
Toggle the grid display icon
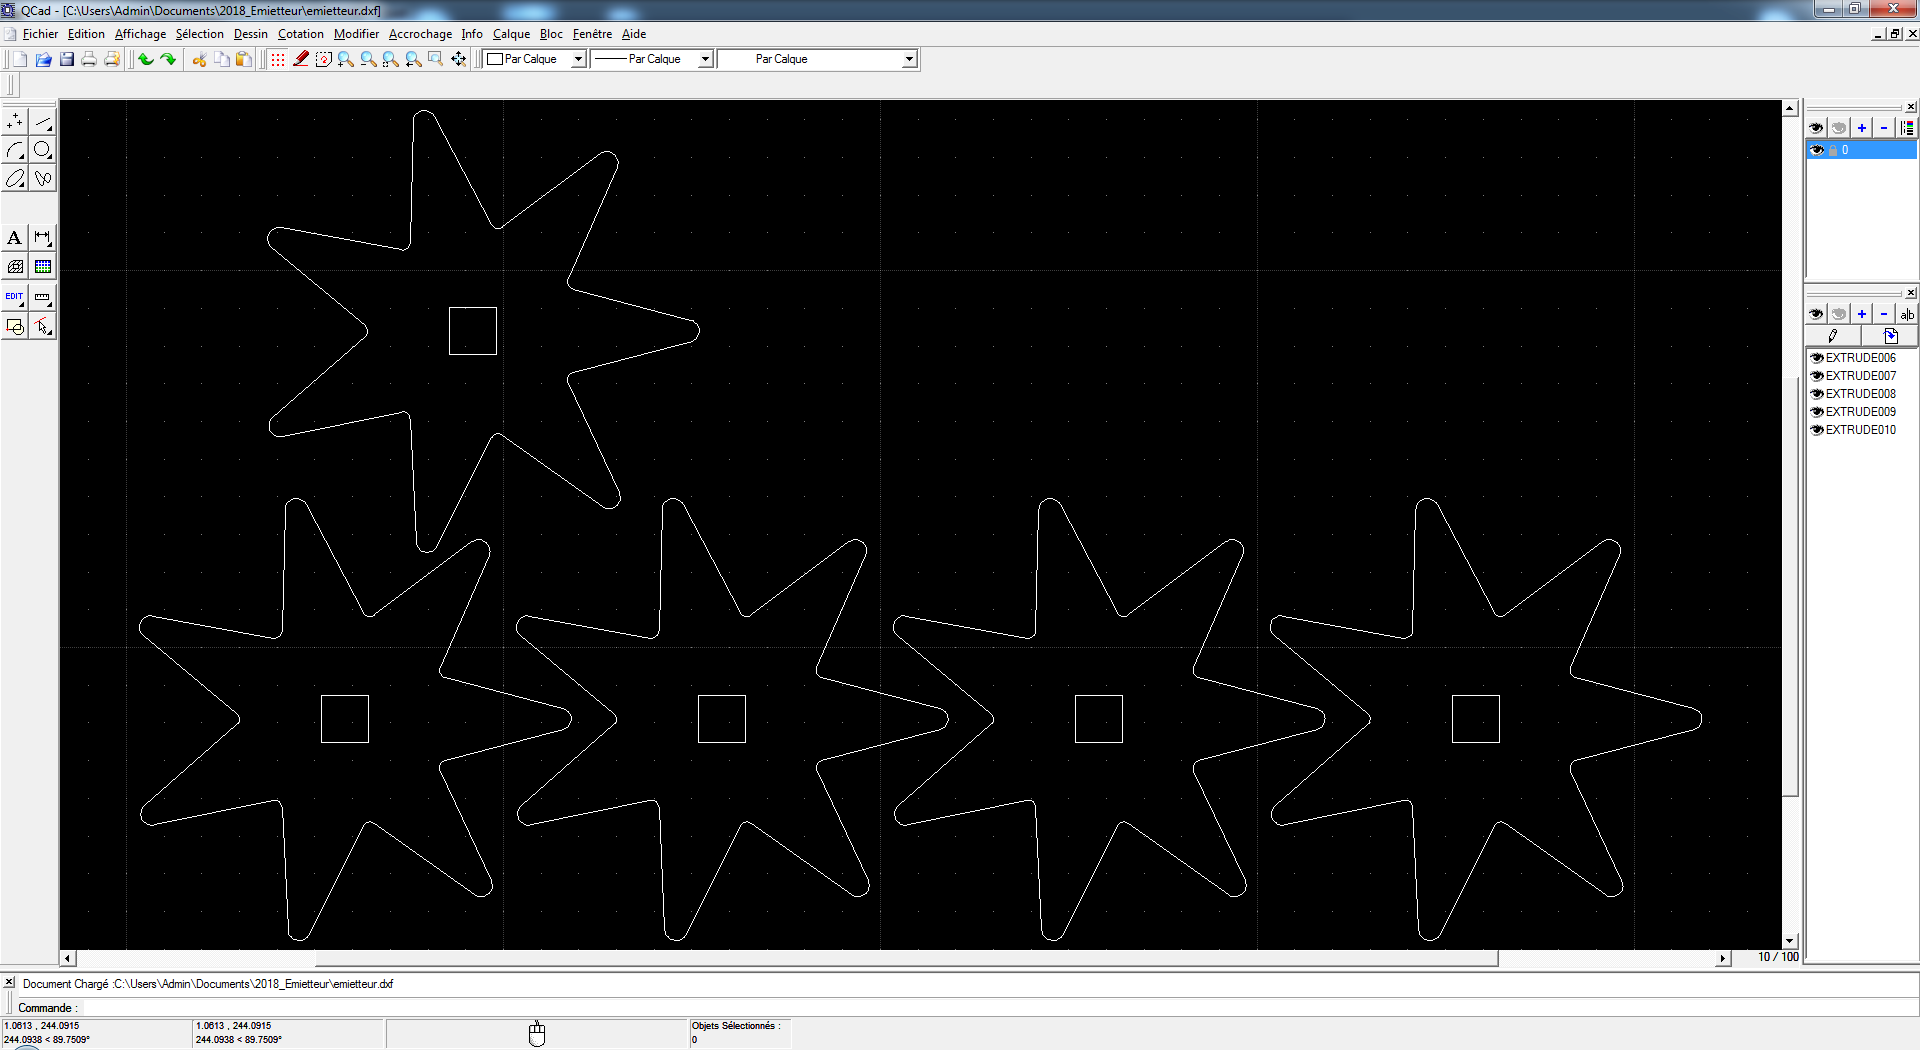click(x=278, y=59)
